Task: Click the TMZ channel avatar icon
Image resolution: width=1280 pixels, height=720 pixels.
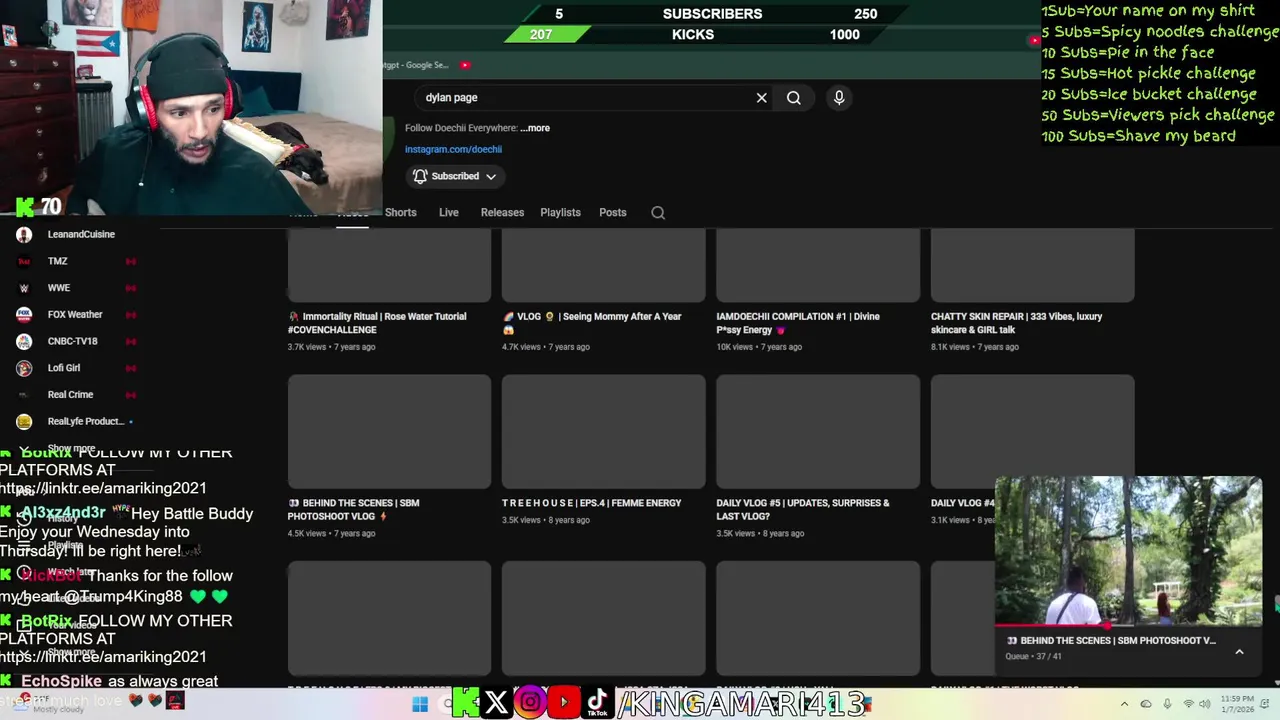Action: click(x=24, y=261)
